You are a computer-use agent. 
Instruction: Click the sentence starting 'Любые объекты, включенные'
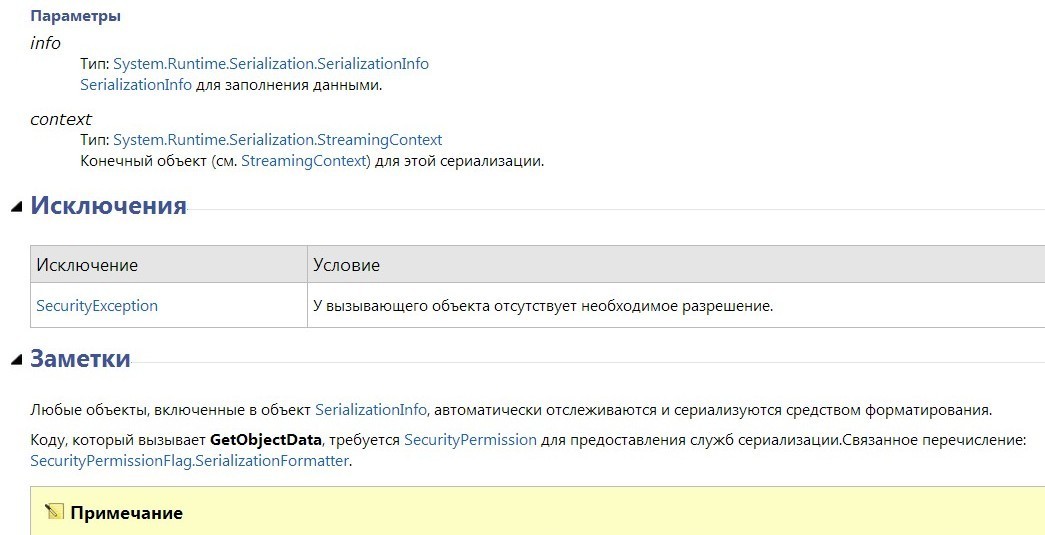tap(511, 410)
